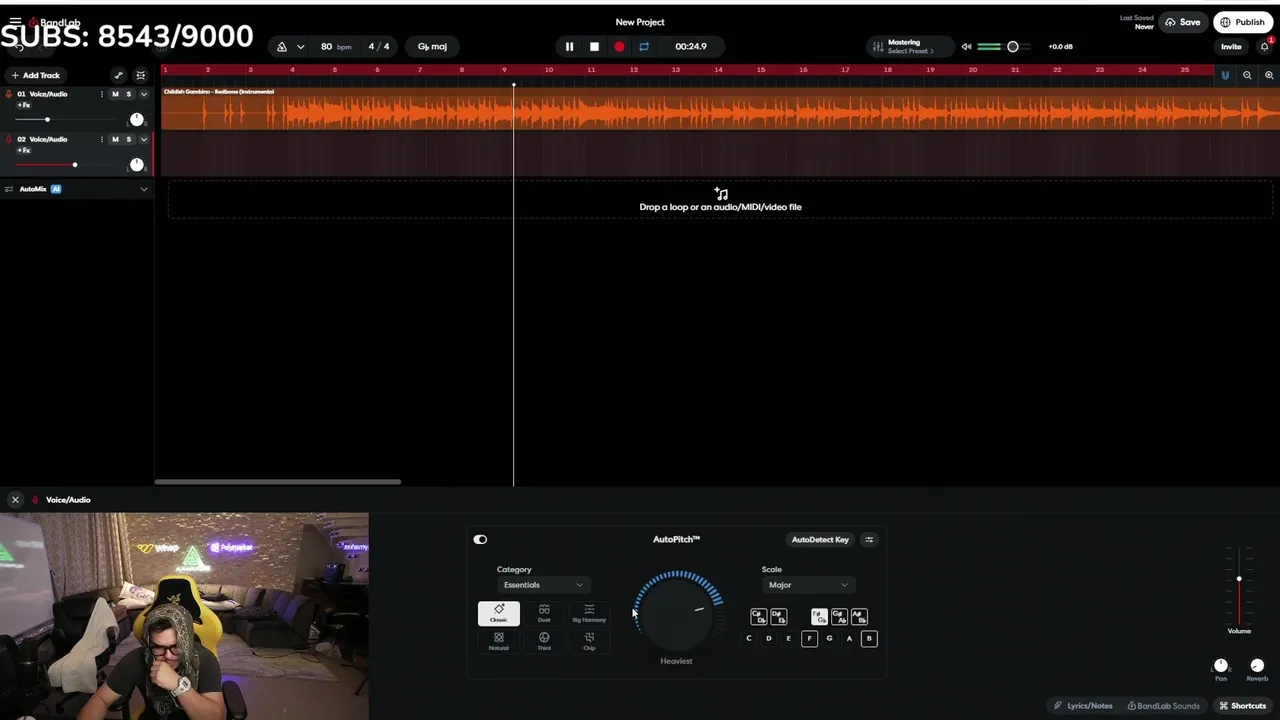Screen dimensions: 1280x720
Task: Open AutoPitch settings sliders icon
Action: [869, 540]
